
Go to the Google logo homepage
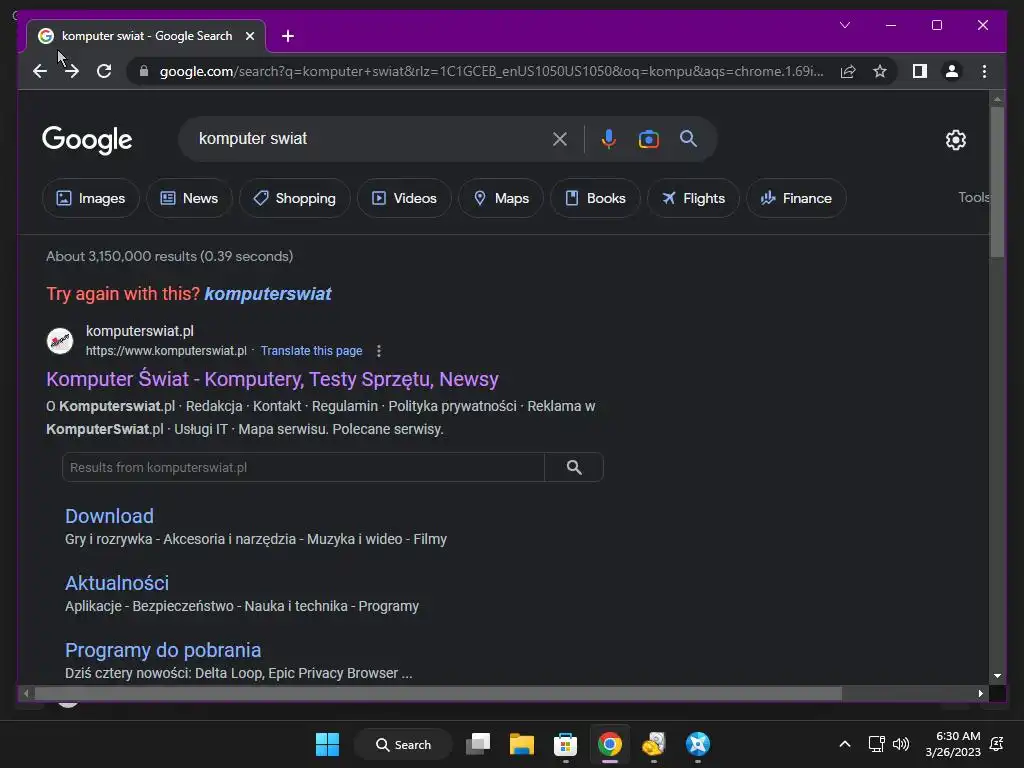[x=87, y=140]
